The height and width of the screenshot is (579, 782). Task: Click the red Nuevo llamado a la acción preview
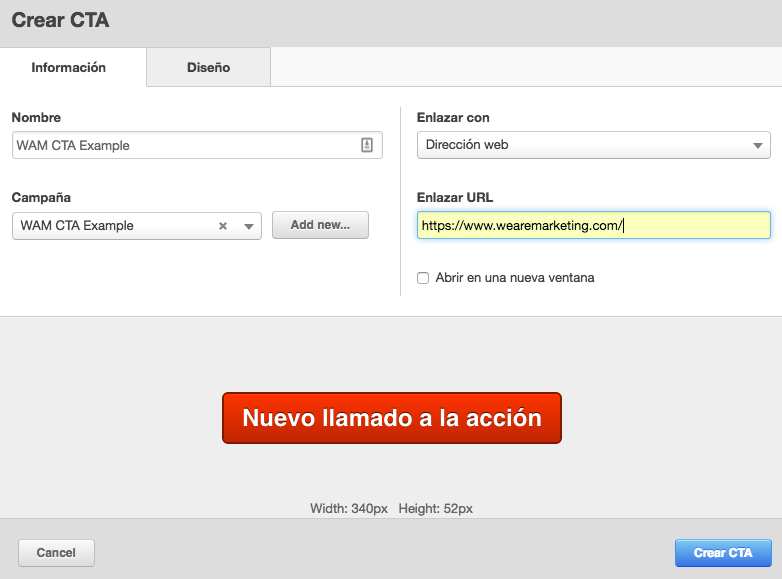(x=391, y=418)
